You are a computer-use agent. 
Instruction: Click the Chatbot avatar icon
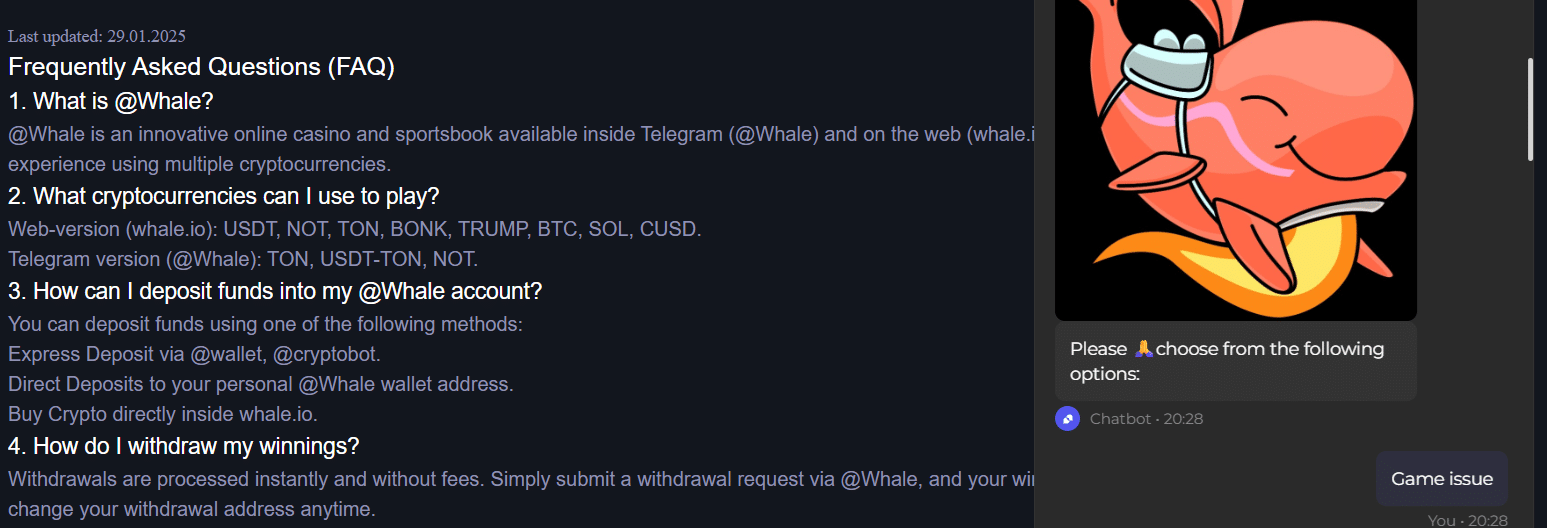click(1067, 419)
